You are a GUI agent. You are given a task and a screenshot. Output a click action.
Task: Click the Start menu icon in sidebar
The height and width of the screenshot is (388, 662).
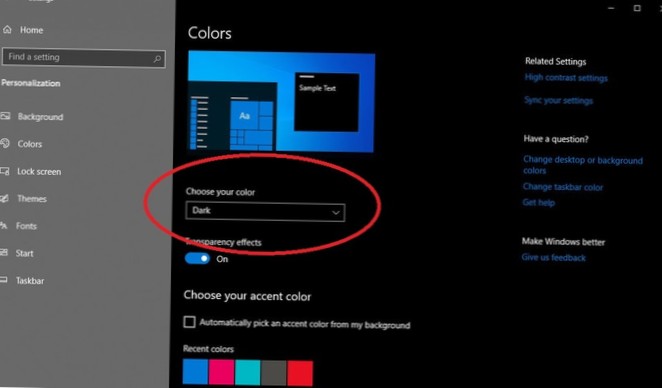click(4, 252)
